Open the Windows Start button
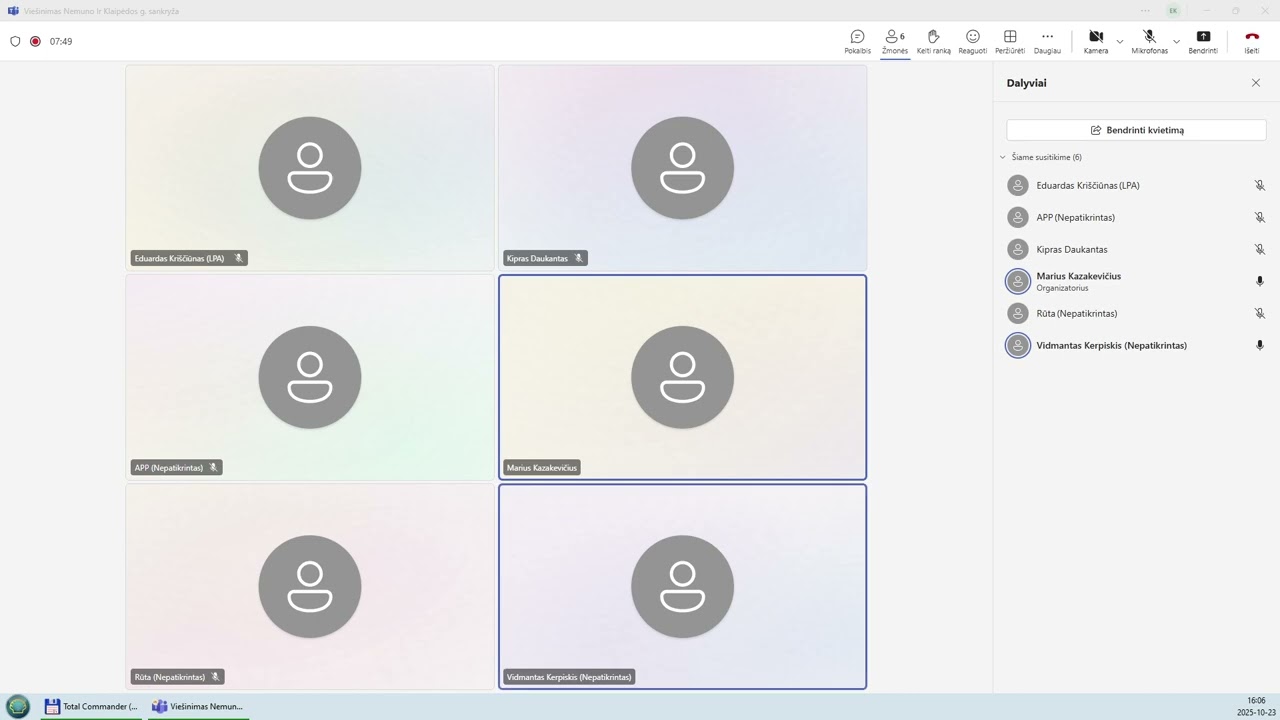 tap(18, 706)
